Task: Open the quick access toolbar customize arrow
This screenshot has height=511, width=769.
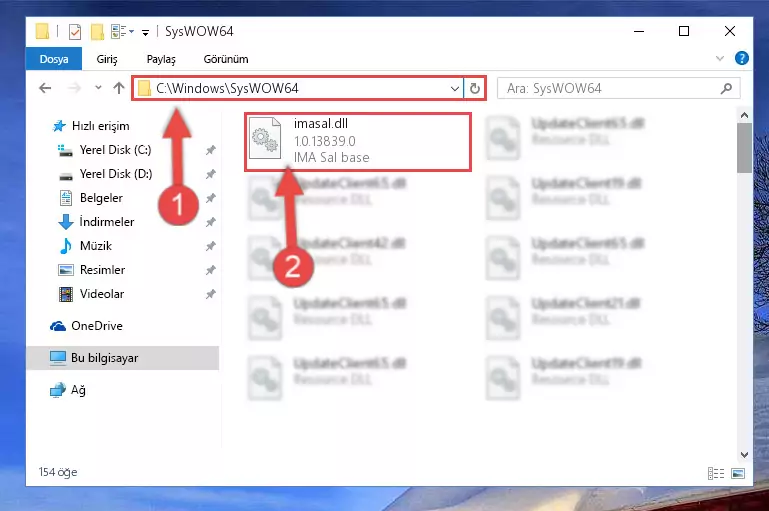Action: [145, 33]
